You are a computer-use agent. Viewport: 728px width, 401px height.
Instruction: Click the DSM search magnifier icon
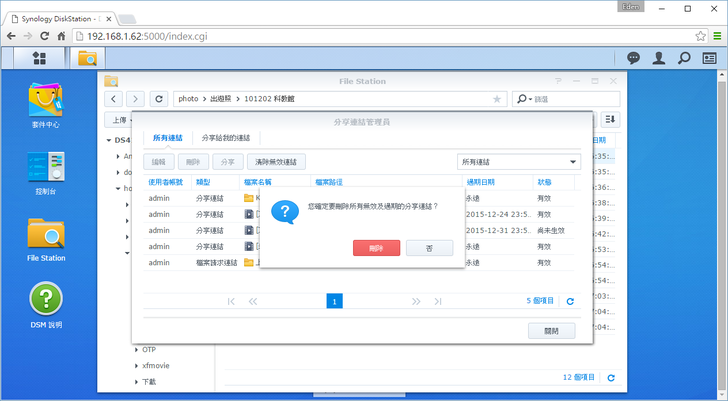[x=684, y=58]
